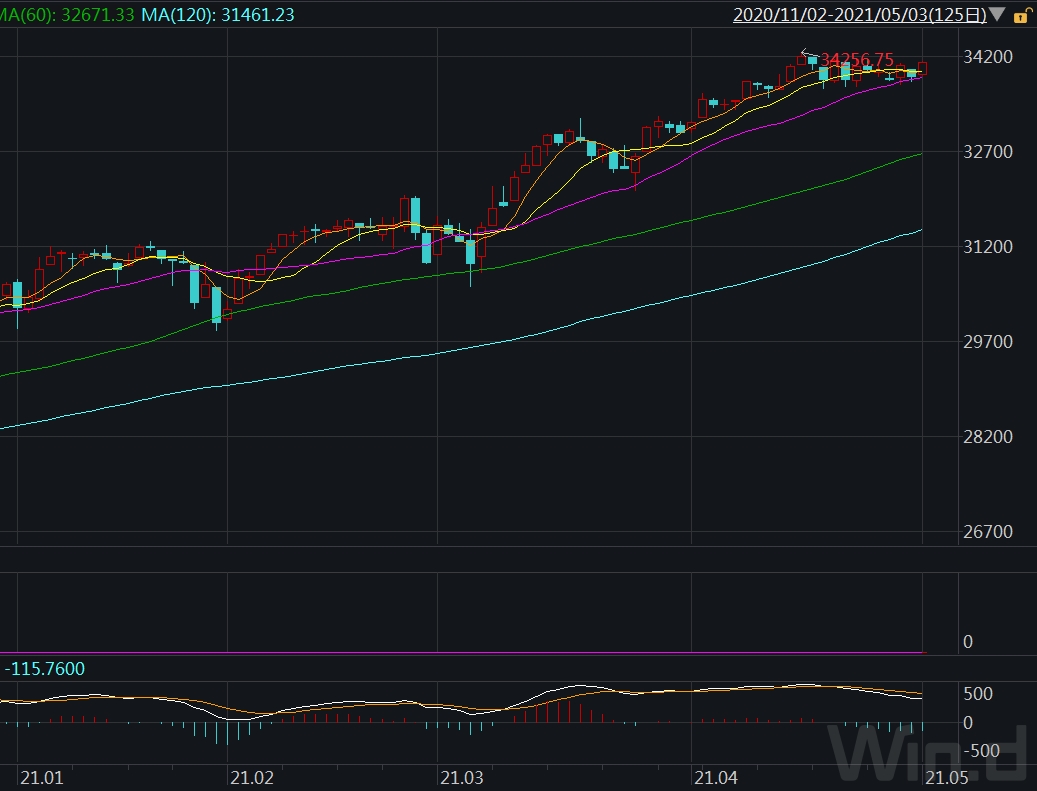This screenshot has width=1037, height=791.
Task: Click the 21.04 date axis label
Action: click(715, 777)
